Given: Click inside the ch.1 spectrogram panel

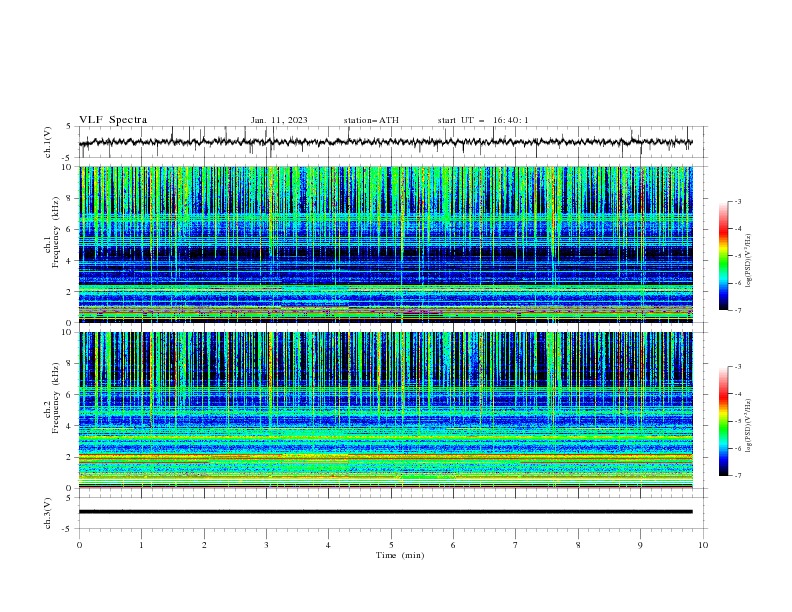Looking at the screenshot, I should click(385, 244).
